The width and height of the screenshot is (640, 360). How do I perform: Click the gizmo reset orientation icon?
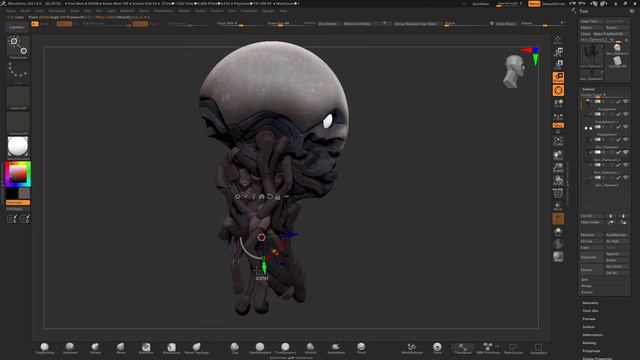pyautogui.click(x=270, y=197)
